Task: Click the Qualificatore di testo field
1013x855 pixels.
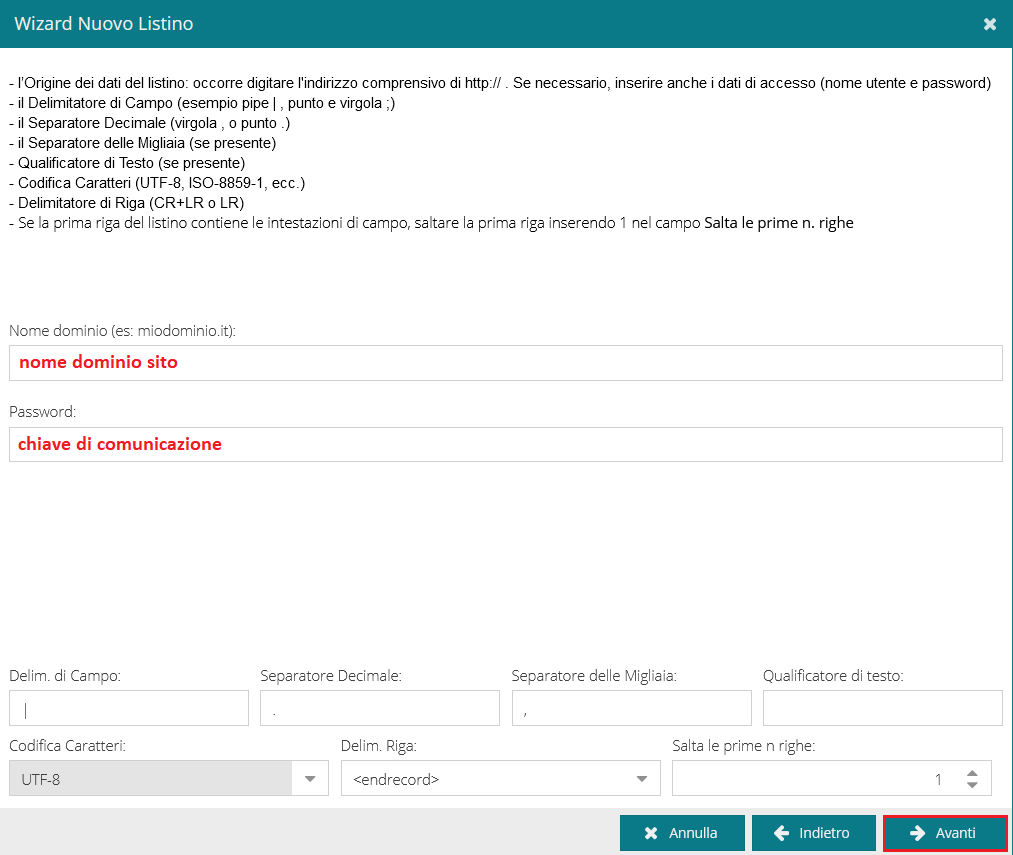Action: tap(882, 708)
